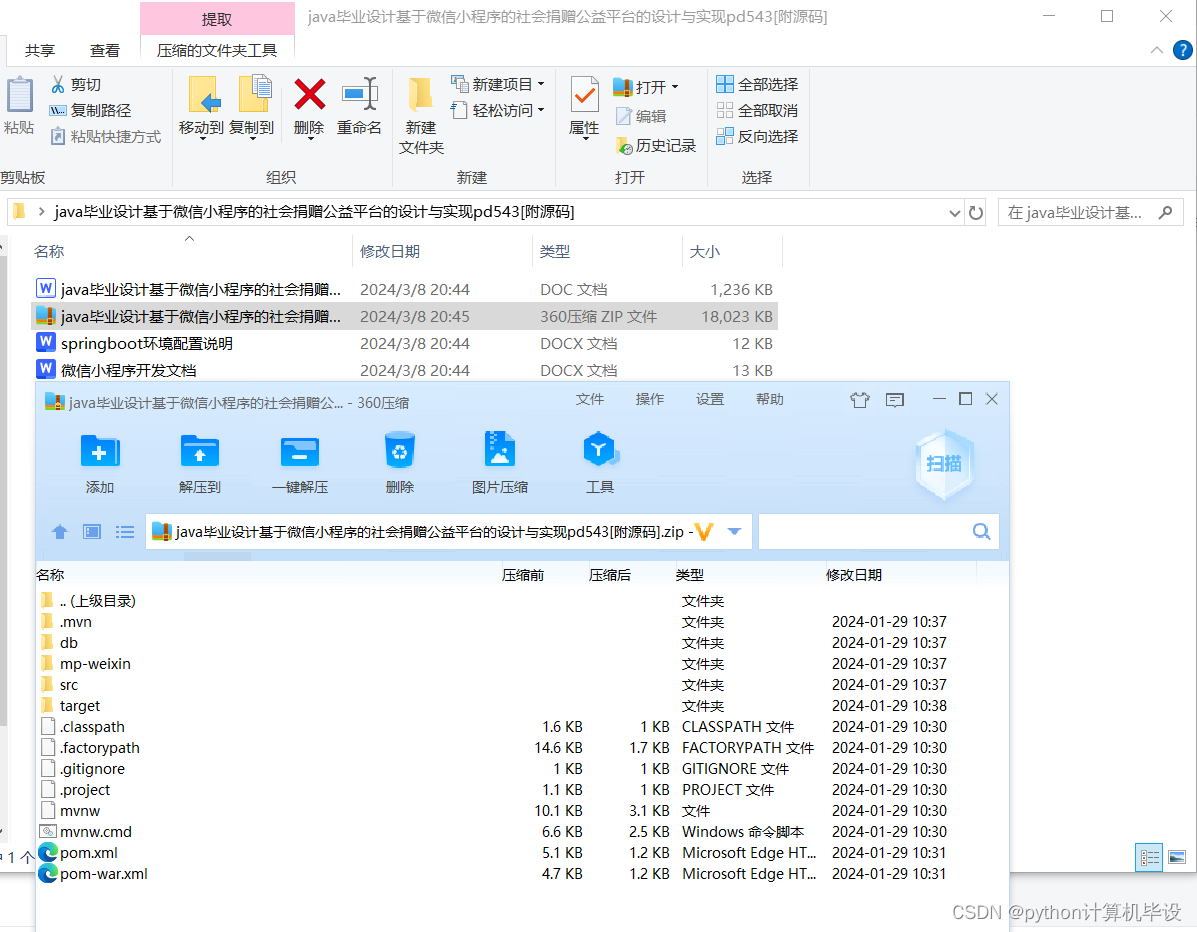Click Select none (全部取消)

[757, 111]
